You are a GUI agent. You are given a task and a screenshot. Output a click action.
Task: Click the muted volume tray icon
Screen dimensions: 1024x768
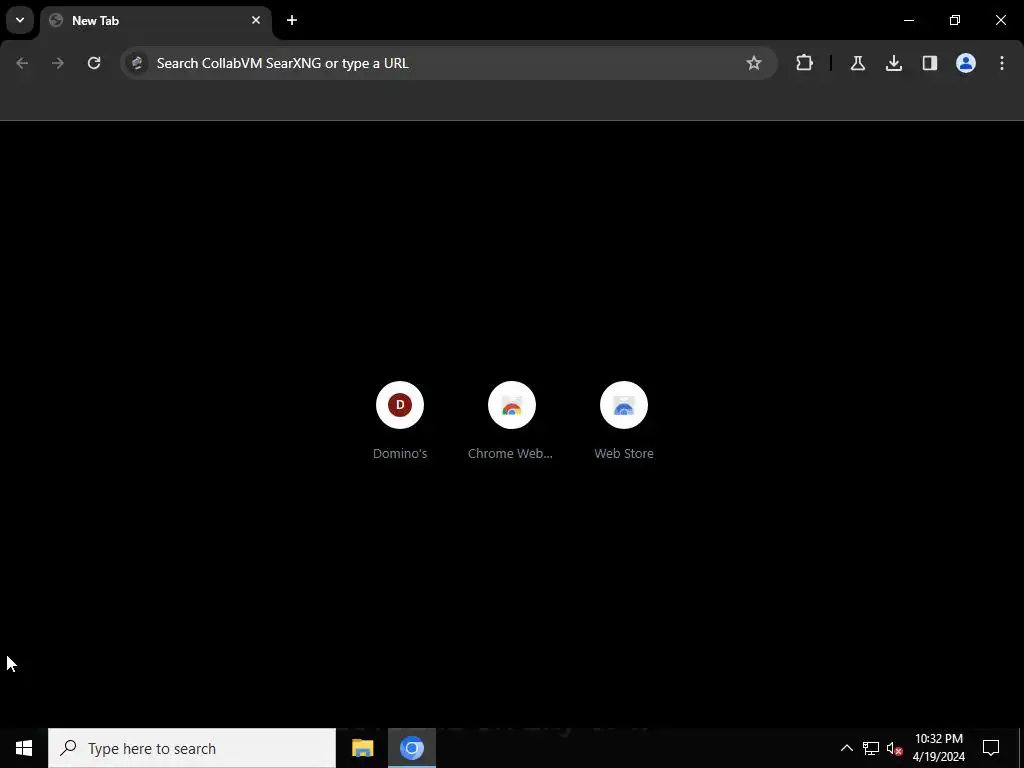coord(895,748)
